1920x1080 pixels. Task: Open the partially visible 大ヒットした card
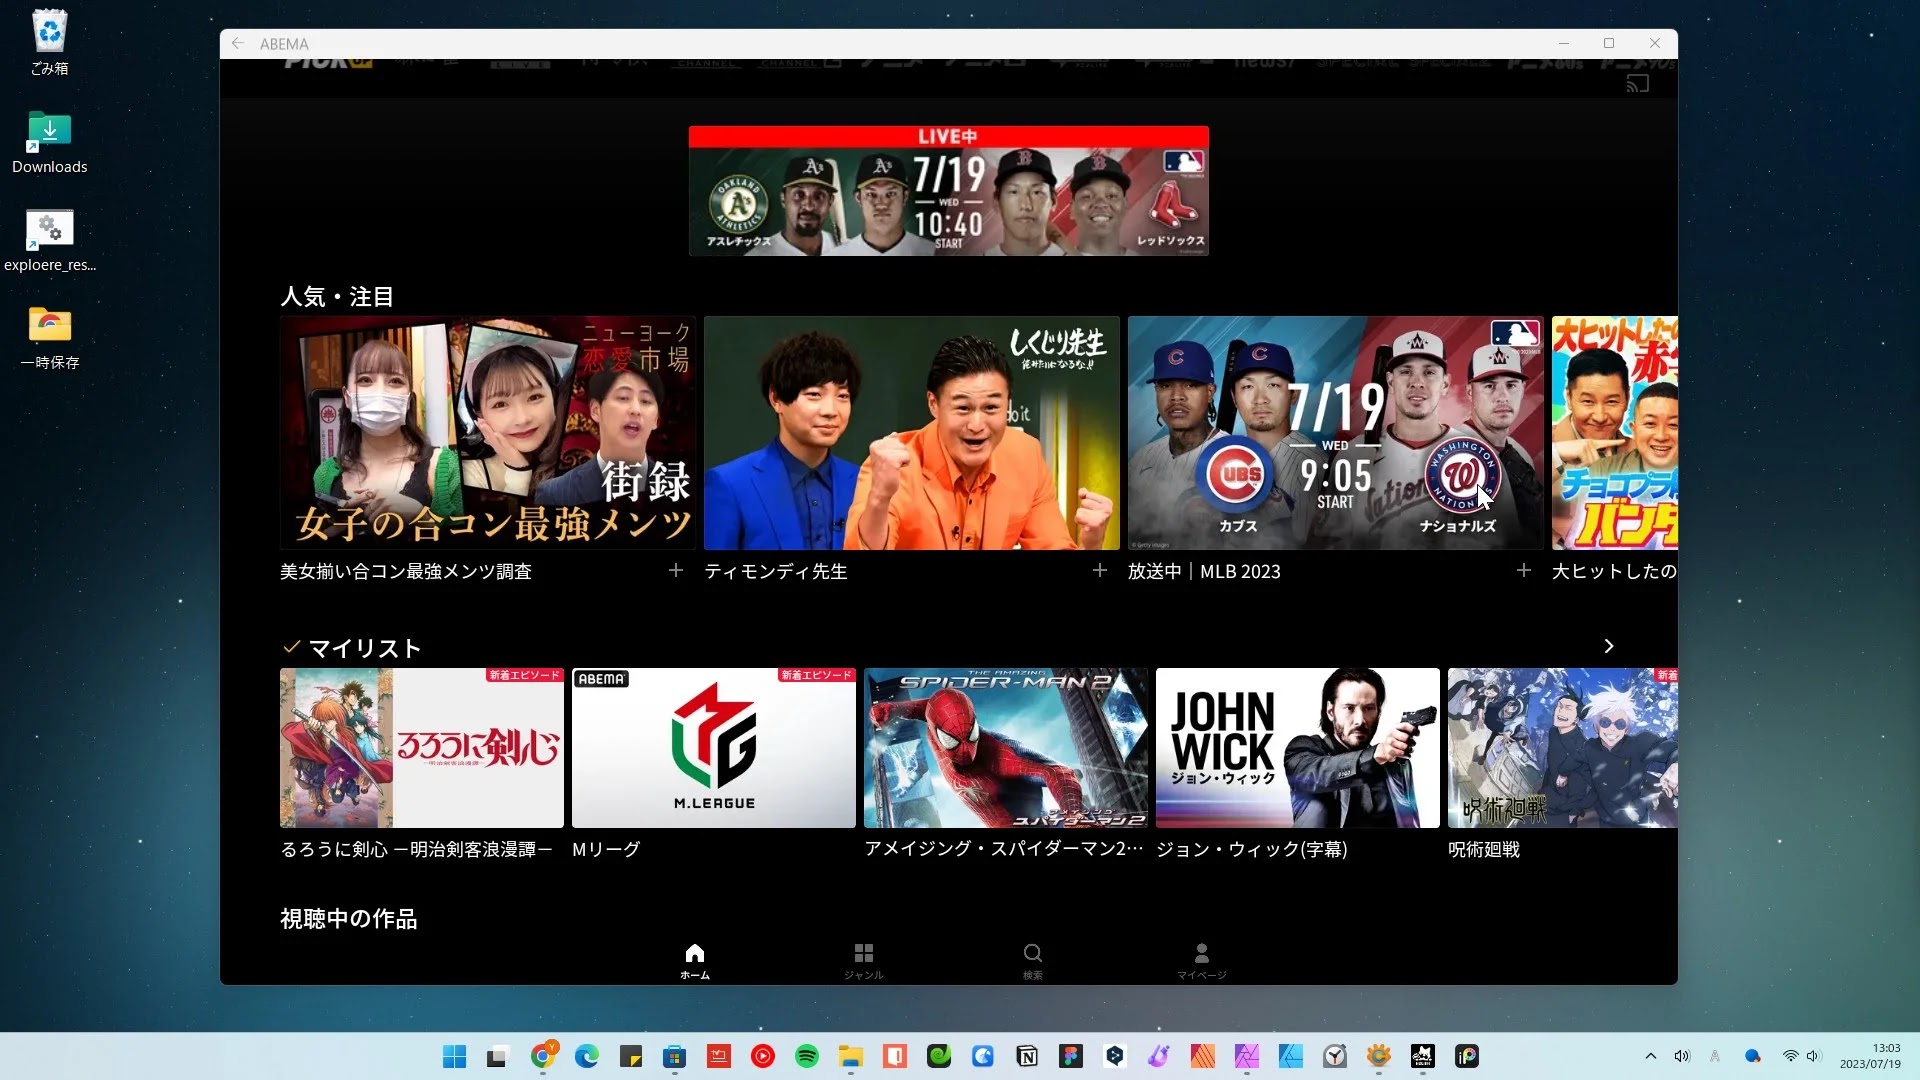click(1615, 433)
